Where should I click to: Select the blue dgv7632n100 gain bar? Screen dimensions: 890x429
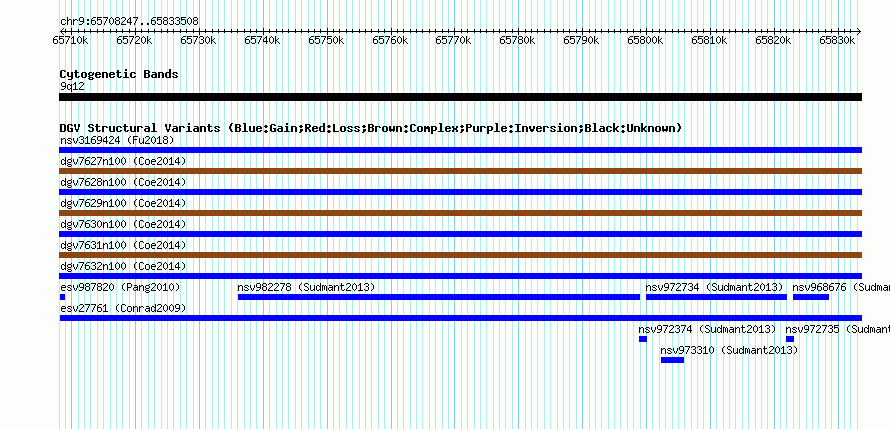coord(460,276)
